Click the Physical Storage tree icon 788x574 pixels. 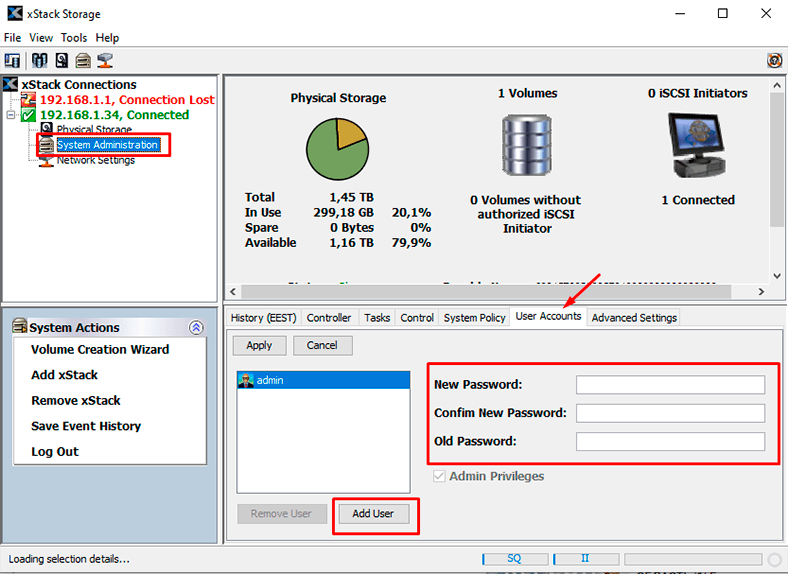pos(46,129)
